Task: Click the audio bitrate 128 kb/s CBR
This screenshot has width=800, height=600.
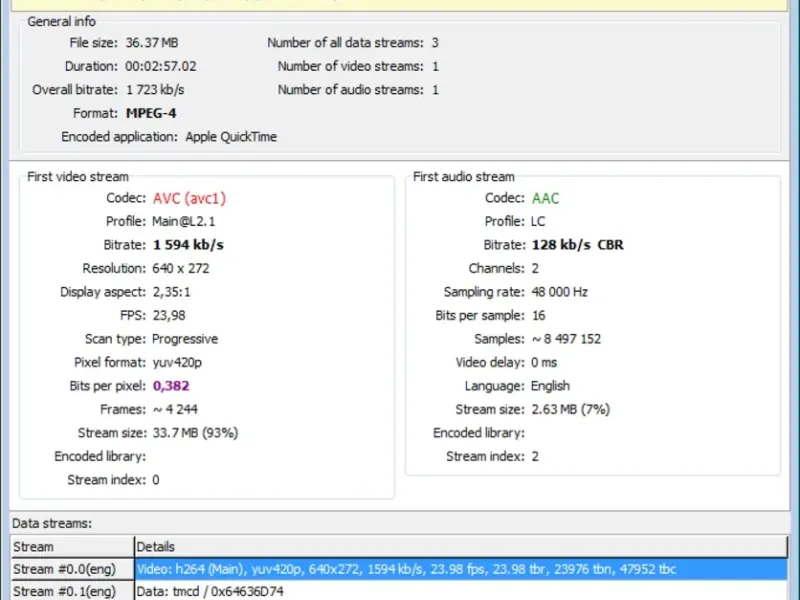Action: (x=578, y=245)
